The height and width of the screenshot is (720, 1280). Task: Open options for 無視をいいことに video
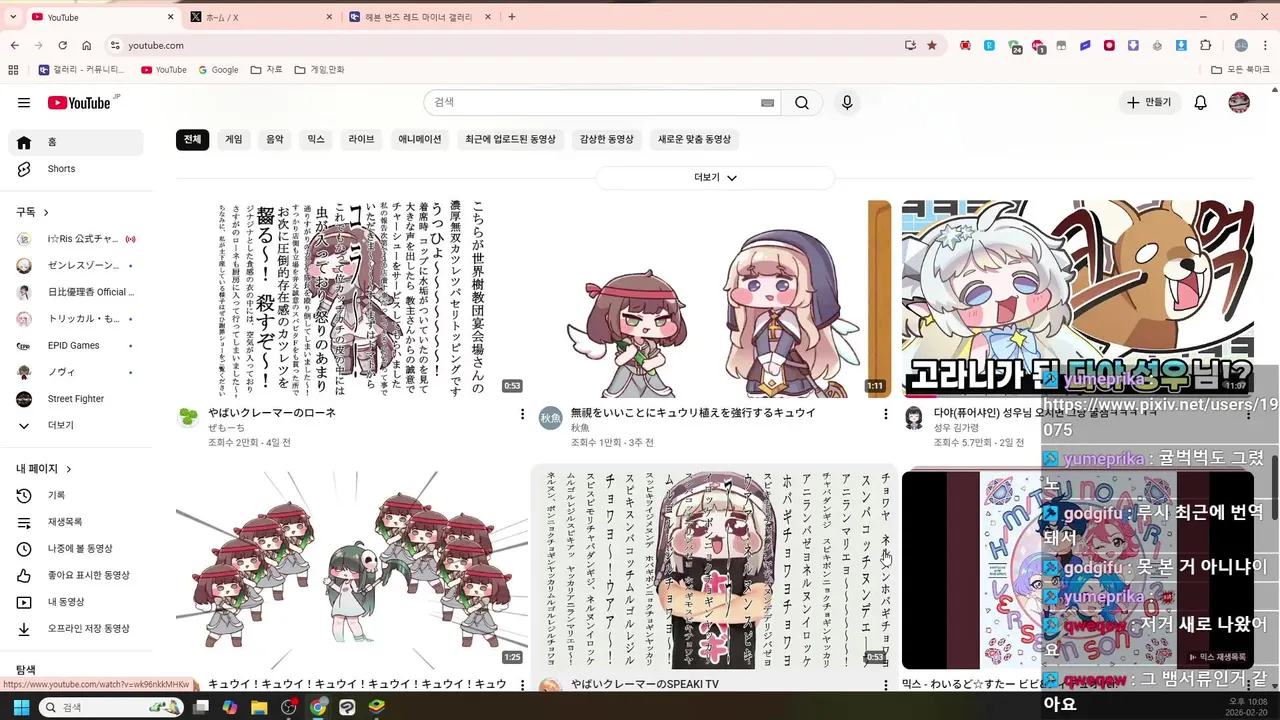pos(885,414)
